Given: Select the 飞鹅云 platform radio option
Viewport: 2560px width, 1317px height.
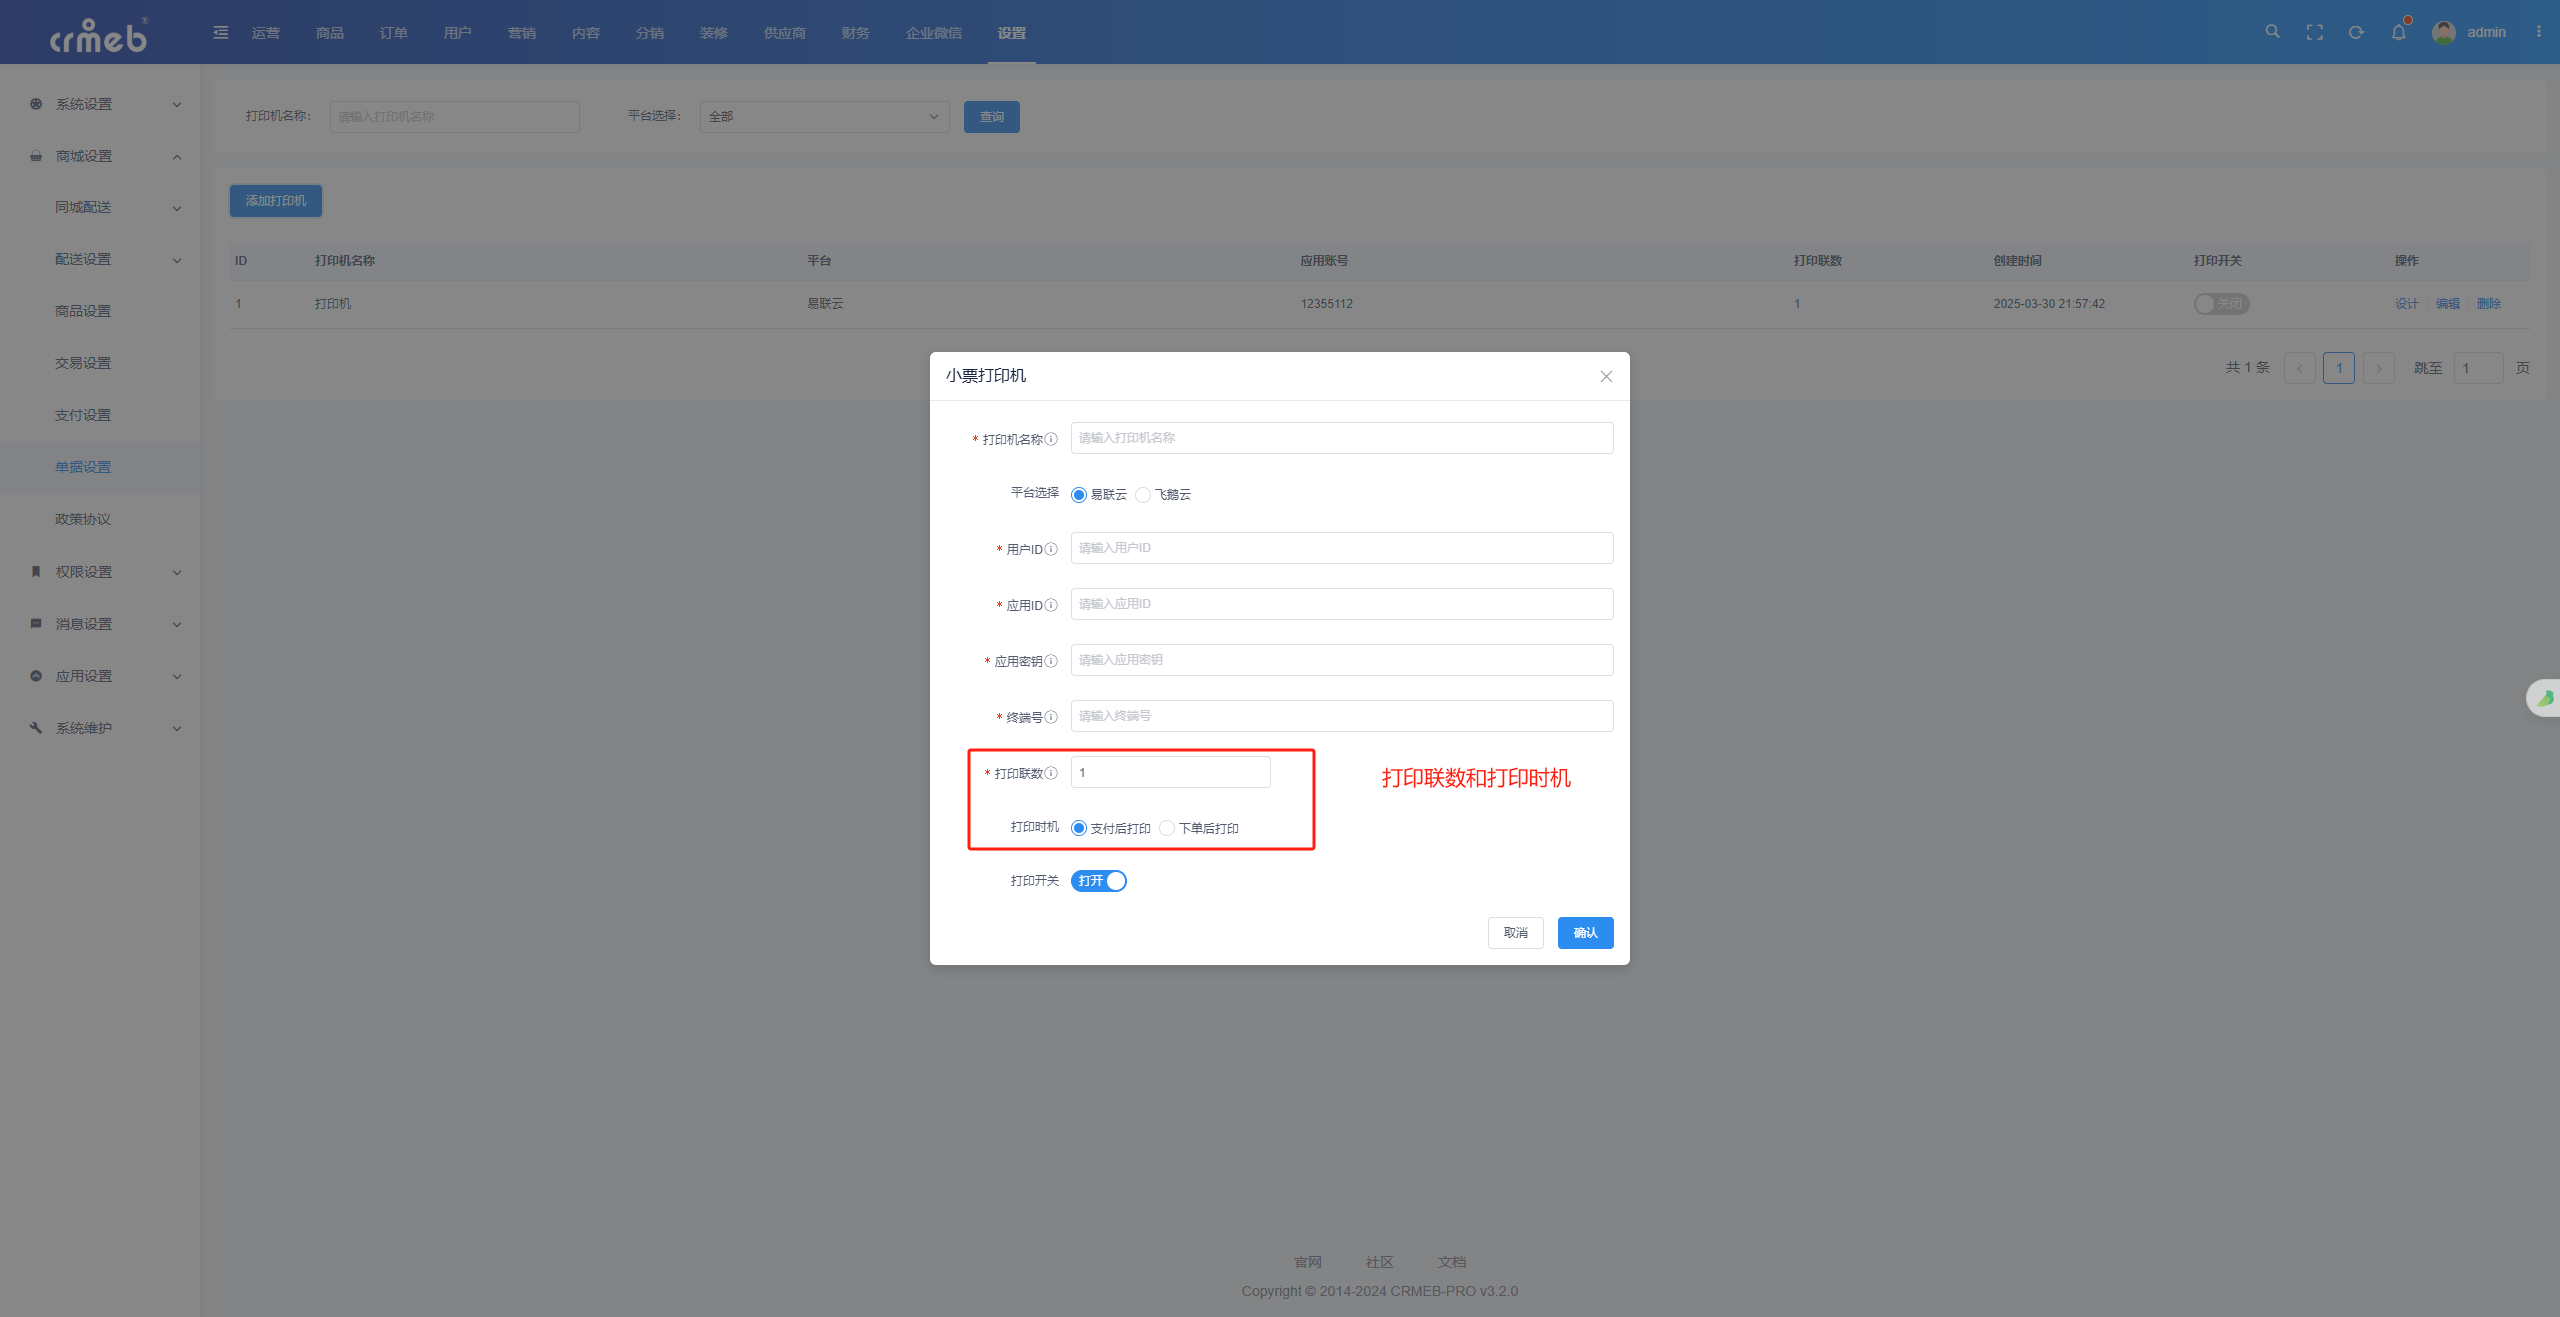Looking at the screenshot, I should click(1143, 495).
